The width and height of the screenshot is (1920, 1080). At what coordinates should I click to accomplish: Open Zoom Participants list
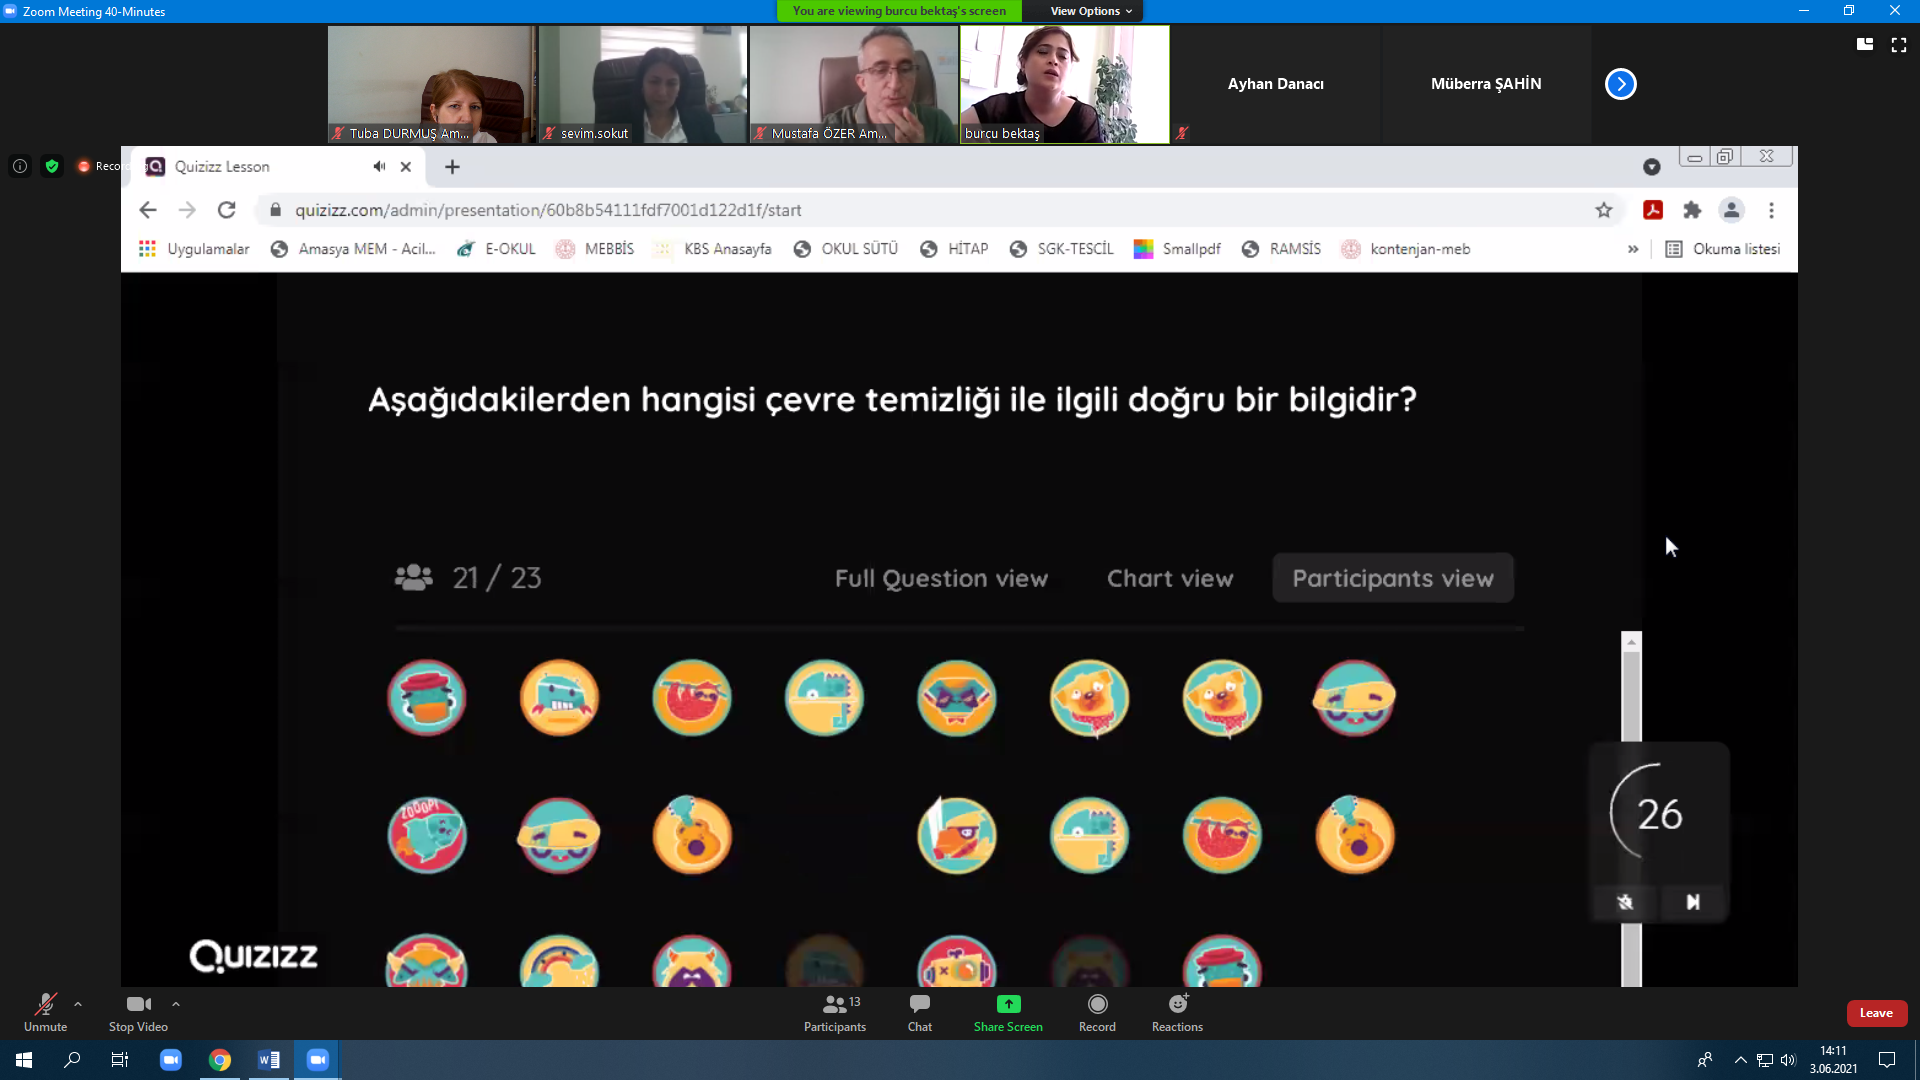(835, 1013)
